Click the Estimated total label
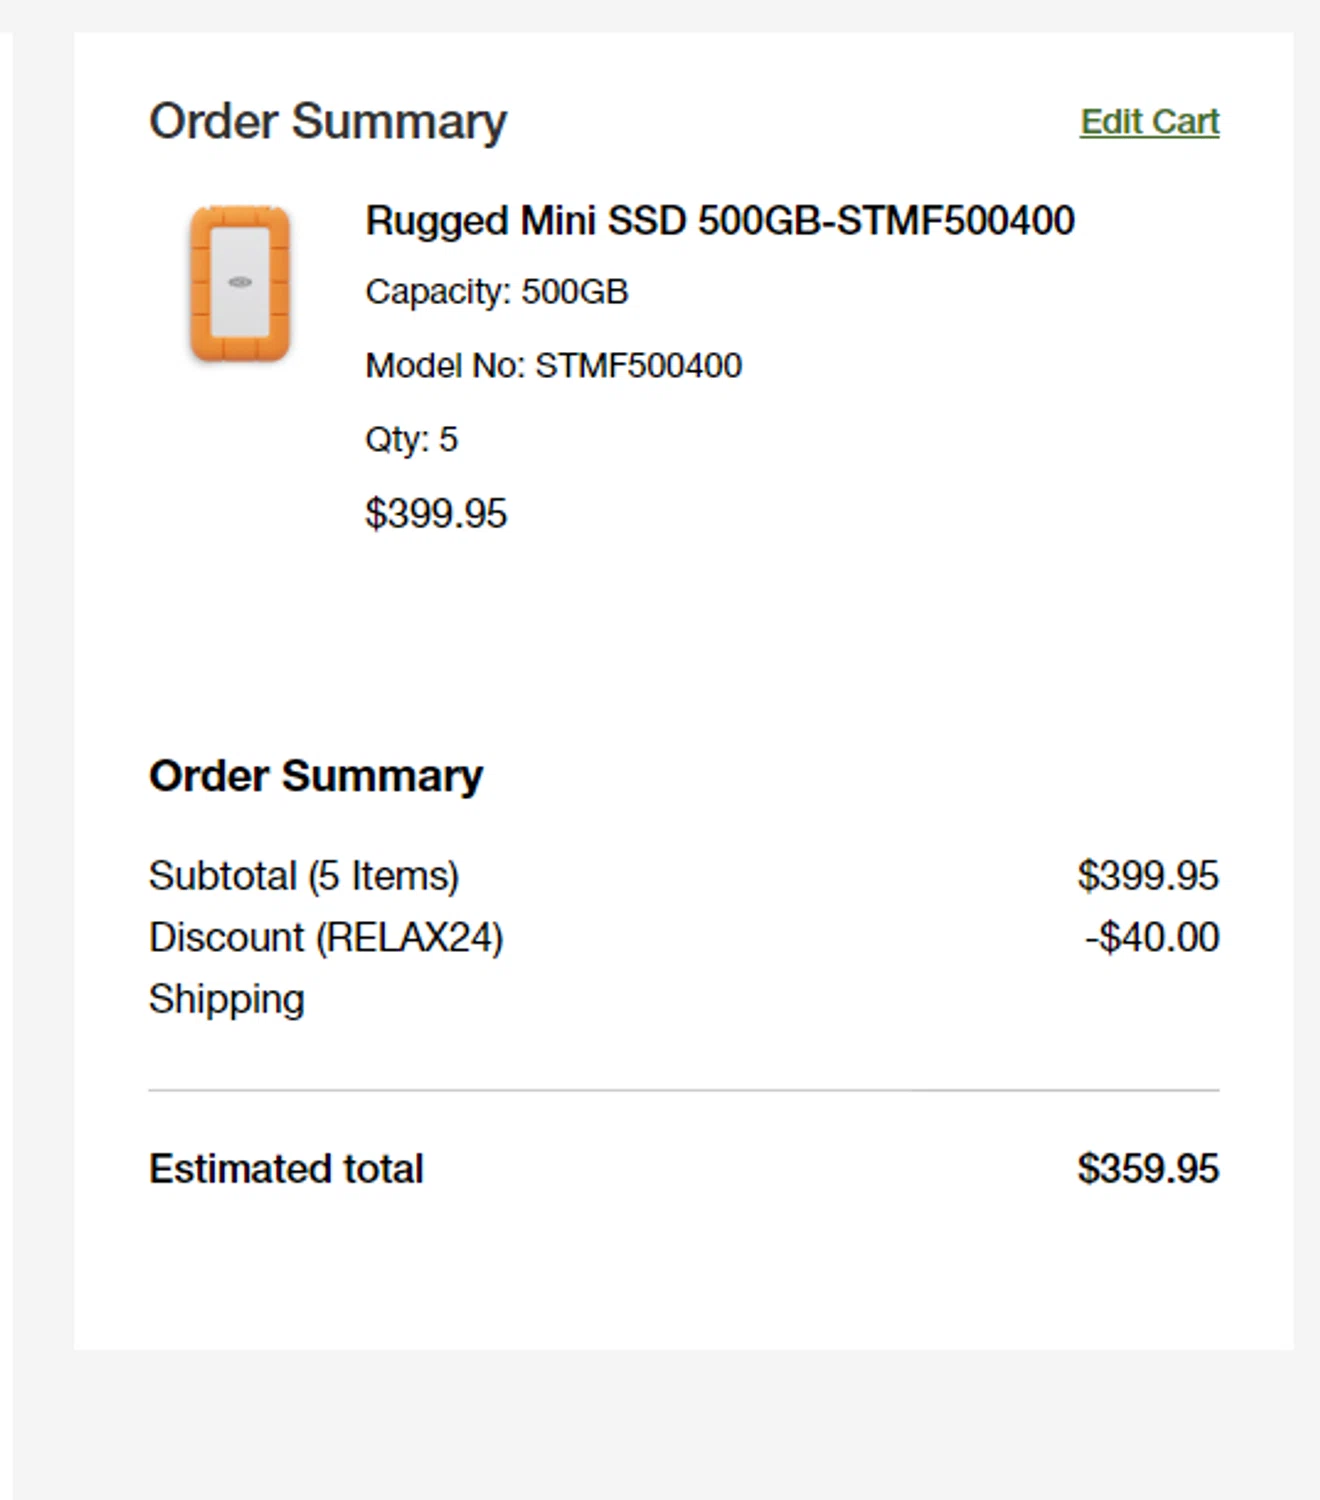 [x=286, y=1169]
